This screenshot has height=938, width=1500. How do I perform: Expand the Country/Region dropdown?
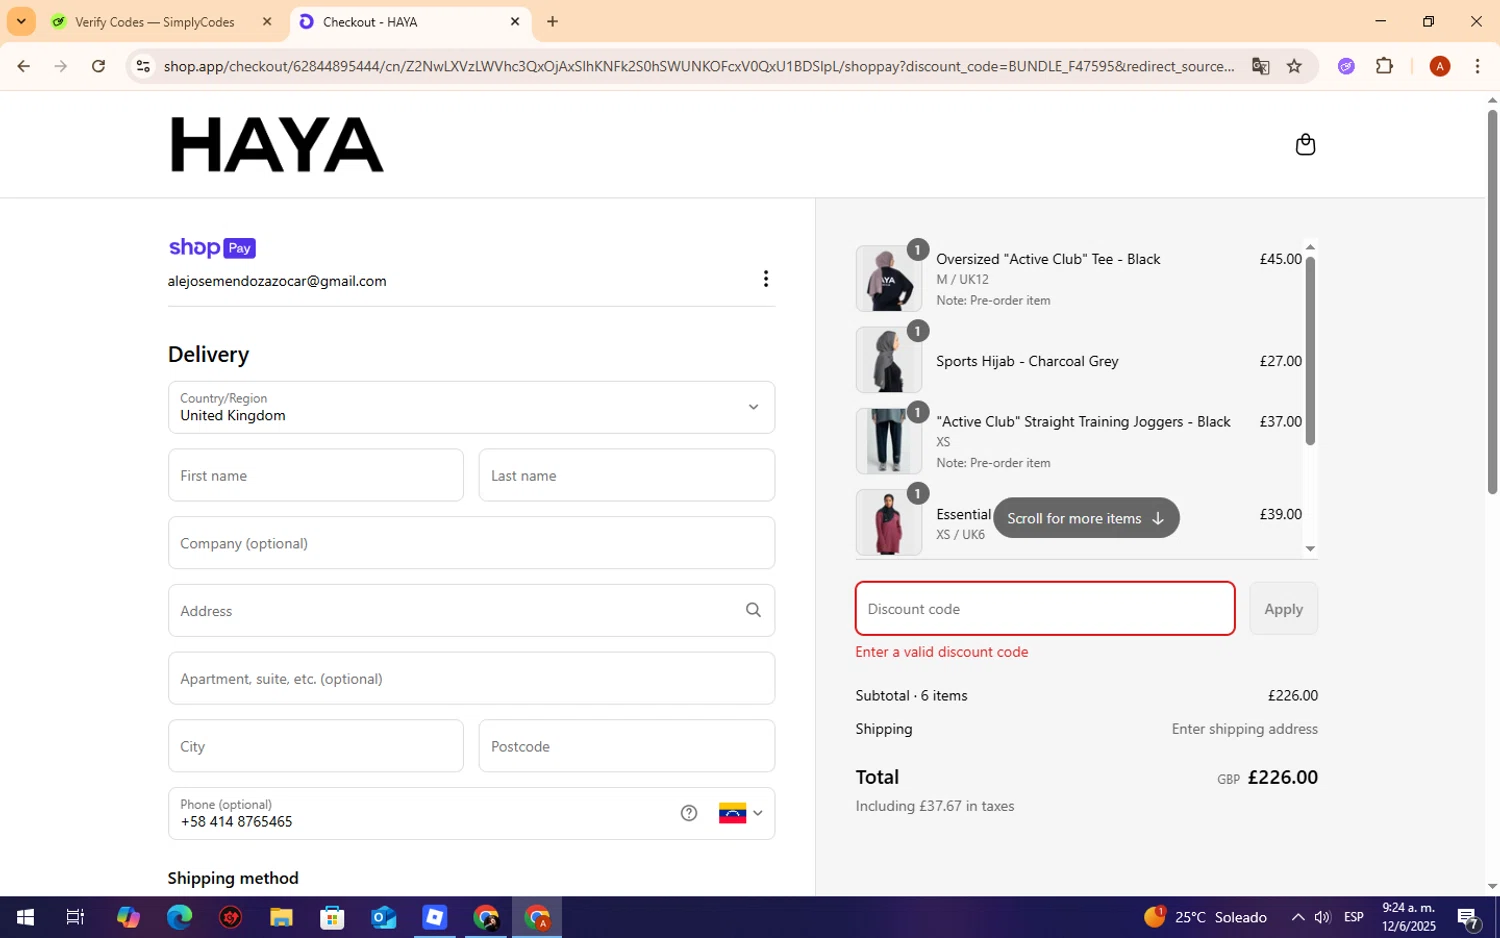(471, 407)
